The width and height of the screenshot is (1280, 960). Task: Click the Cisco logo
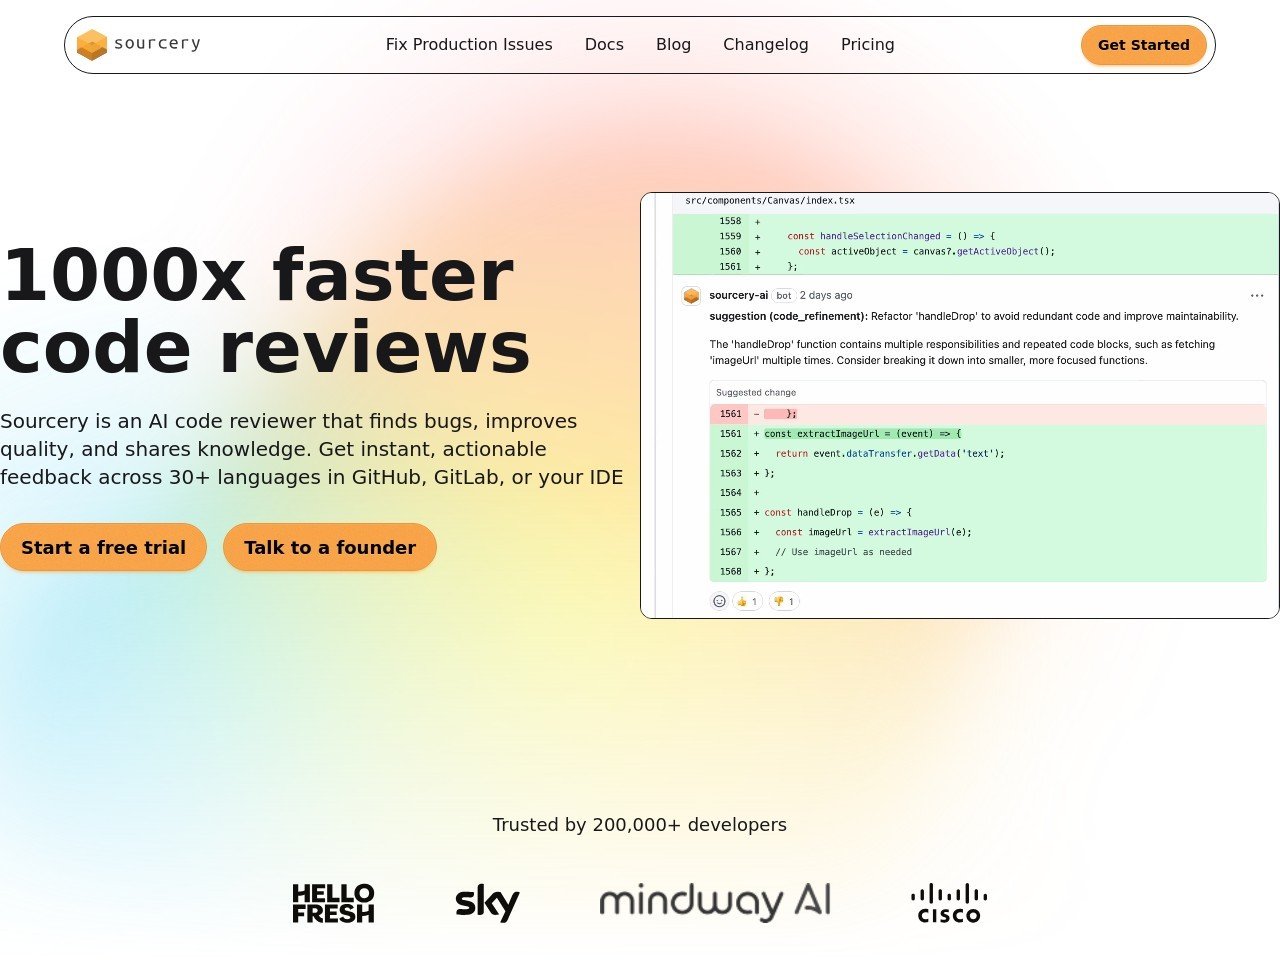949,903
